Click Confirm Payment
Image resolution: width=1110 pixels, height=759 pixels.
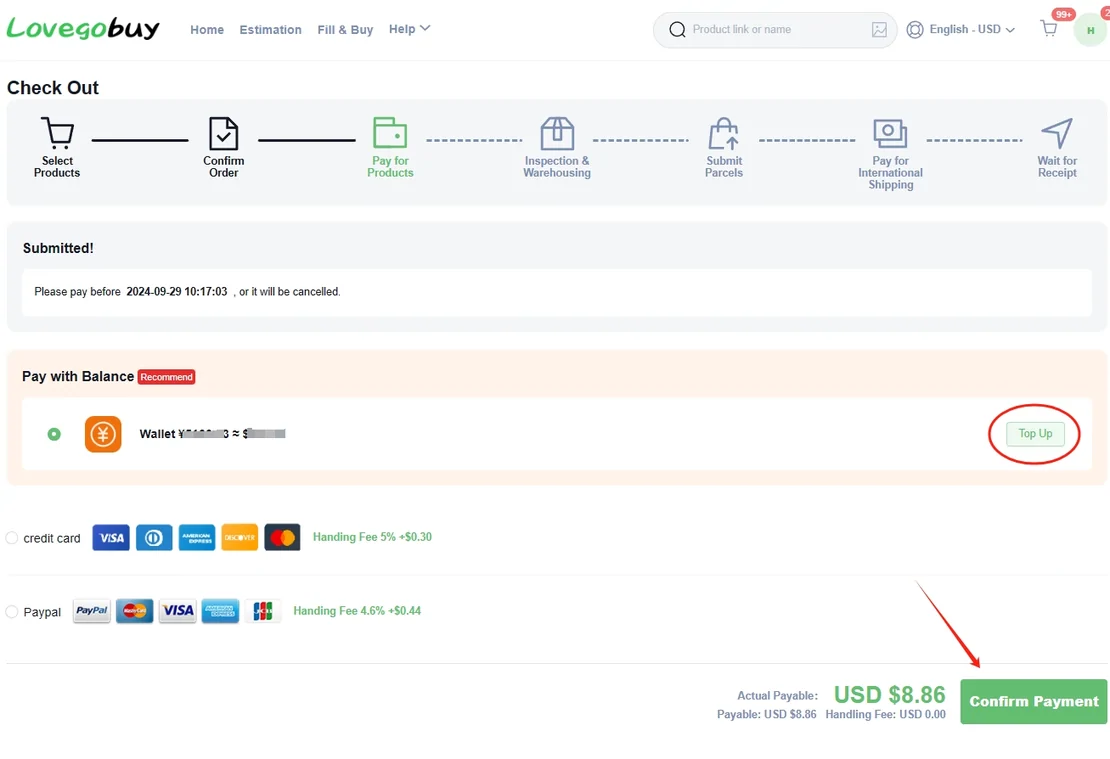tap(1034, 701)
